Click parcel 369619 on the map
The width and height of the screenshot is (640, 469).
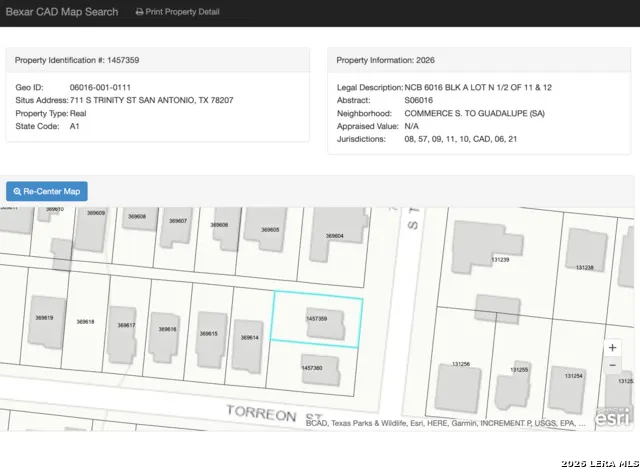click(44, 317)
